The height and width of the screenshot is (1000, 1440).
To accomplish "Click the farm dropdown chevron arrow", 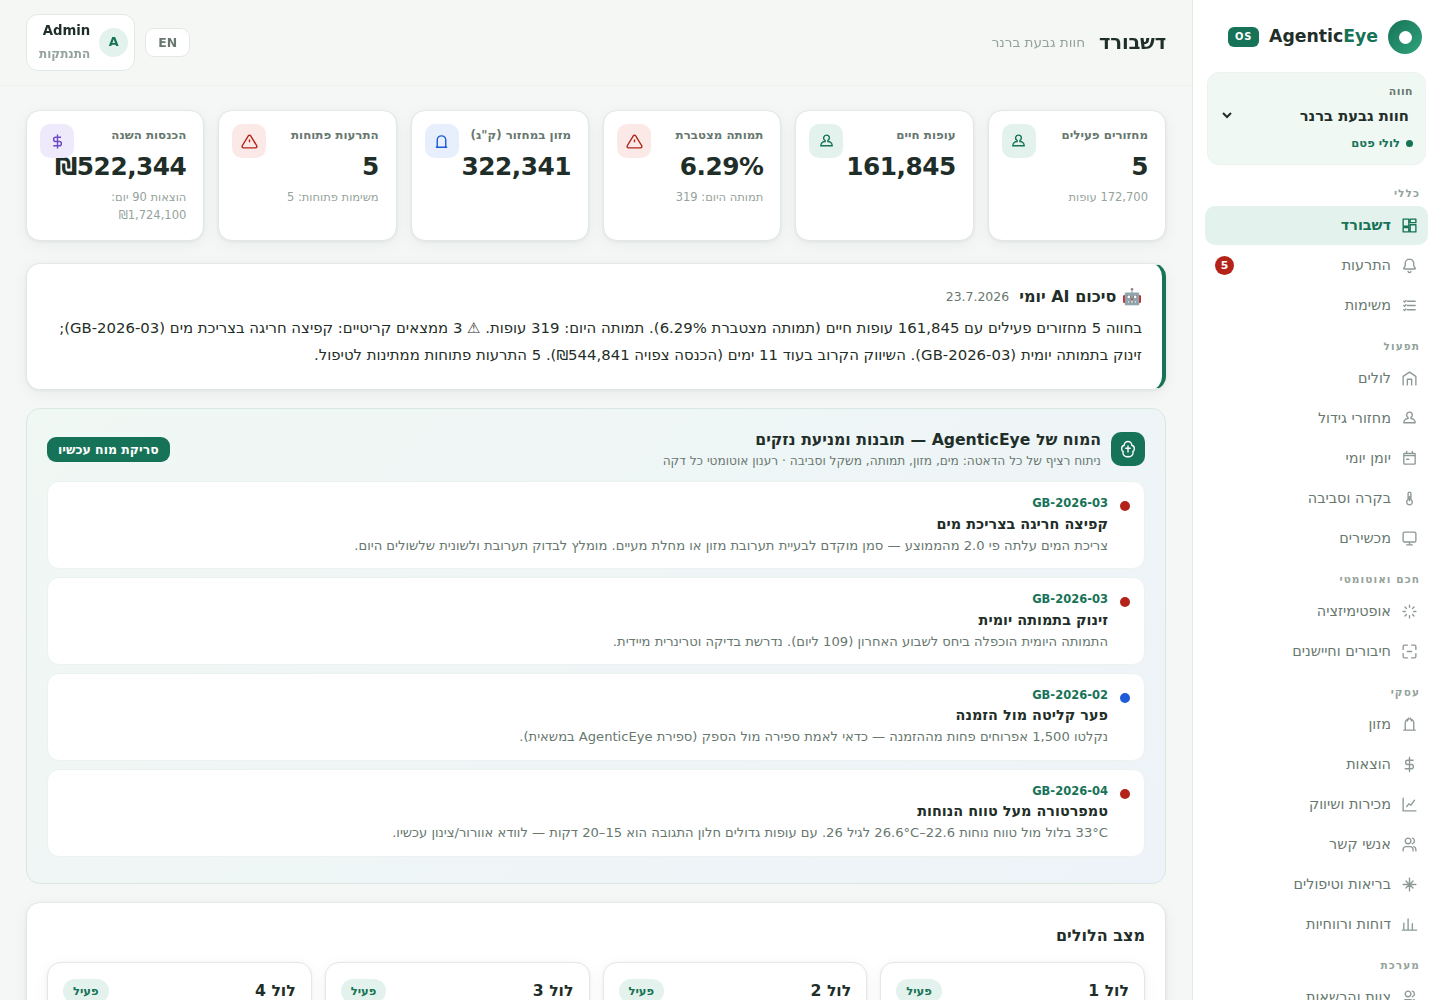I will pyautogui.click(x=1227, y=116).
